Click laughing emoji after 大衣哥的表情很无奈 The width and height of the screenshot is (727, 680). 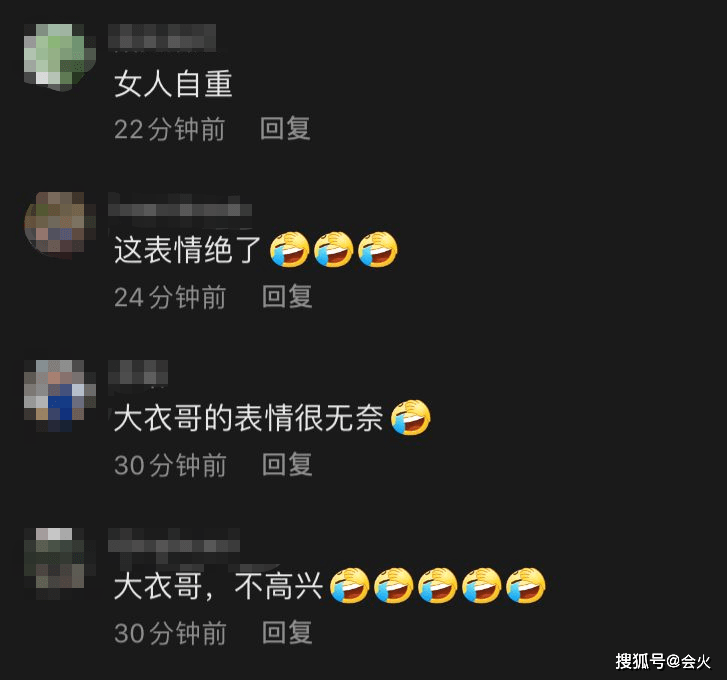point(411,417)
